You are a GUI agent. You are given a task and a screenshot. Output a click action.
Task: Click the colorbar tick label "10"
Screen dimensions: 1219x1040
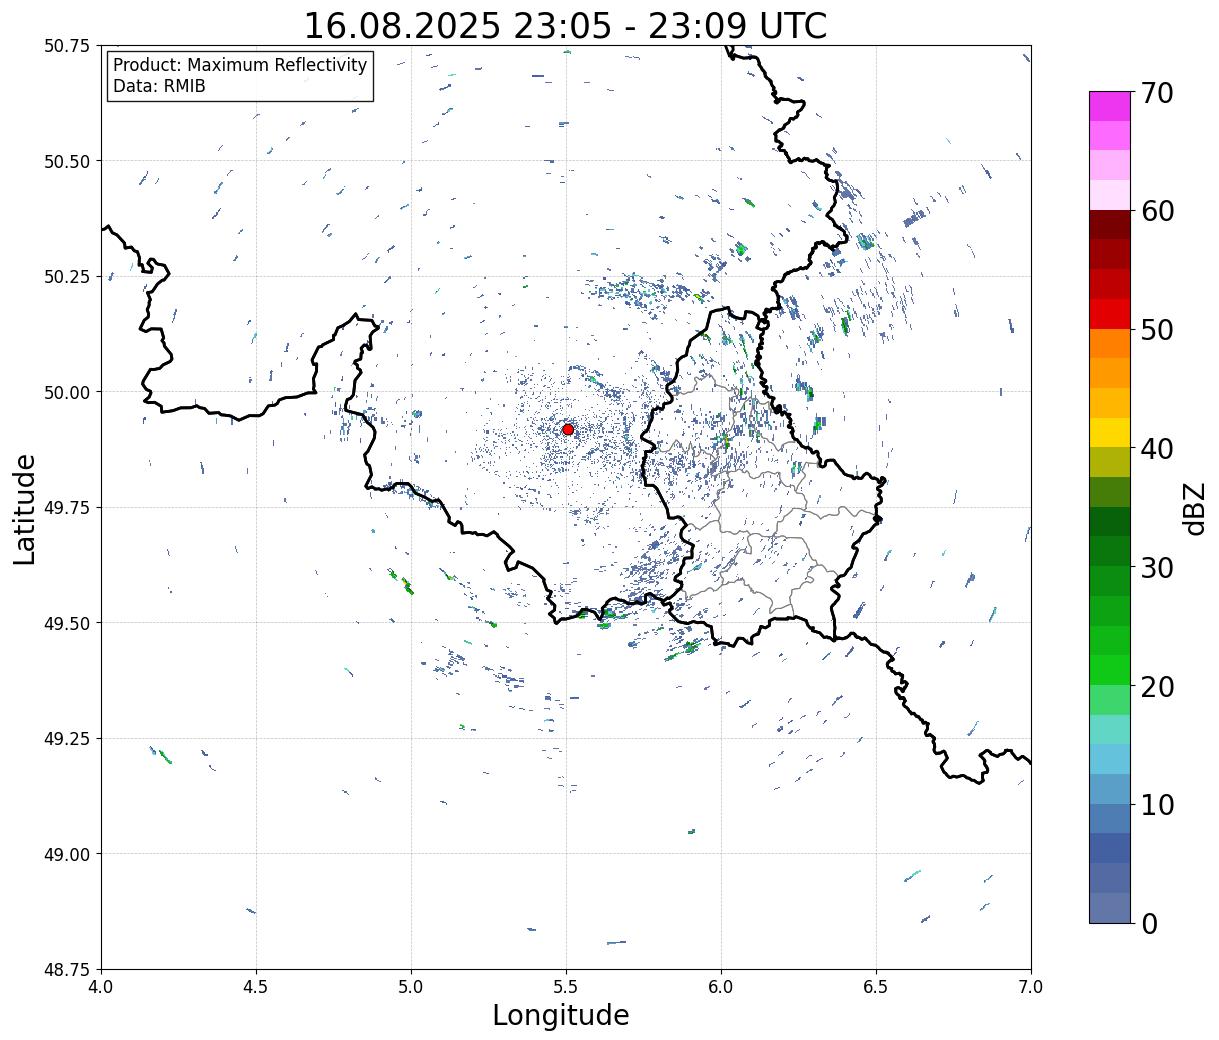1156,804
